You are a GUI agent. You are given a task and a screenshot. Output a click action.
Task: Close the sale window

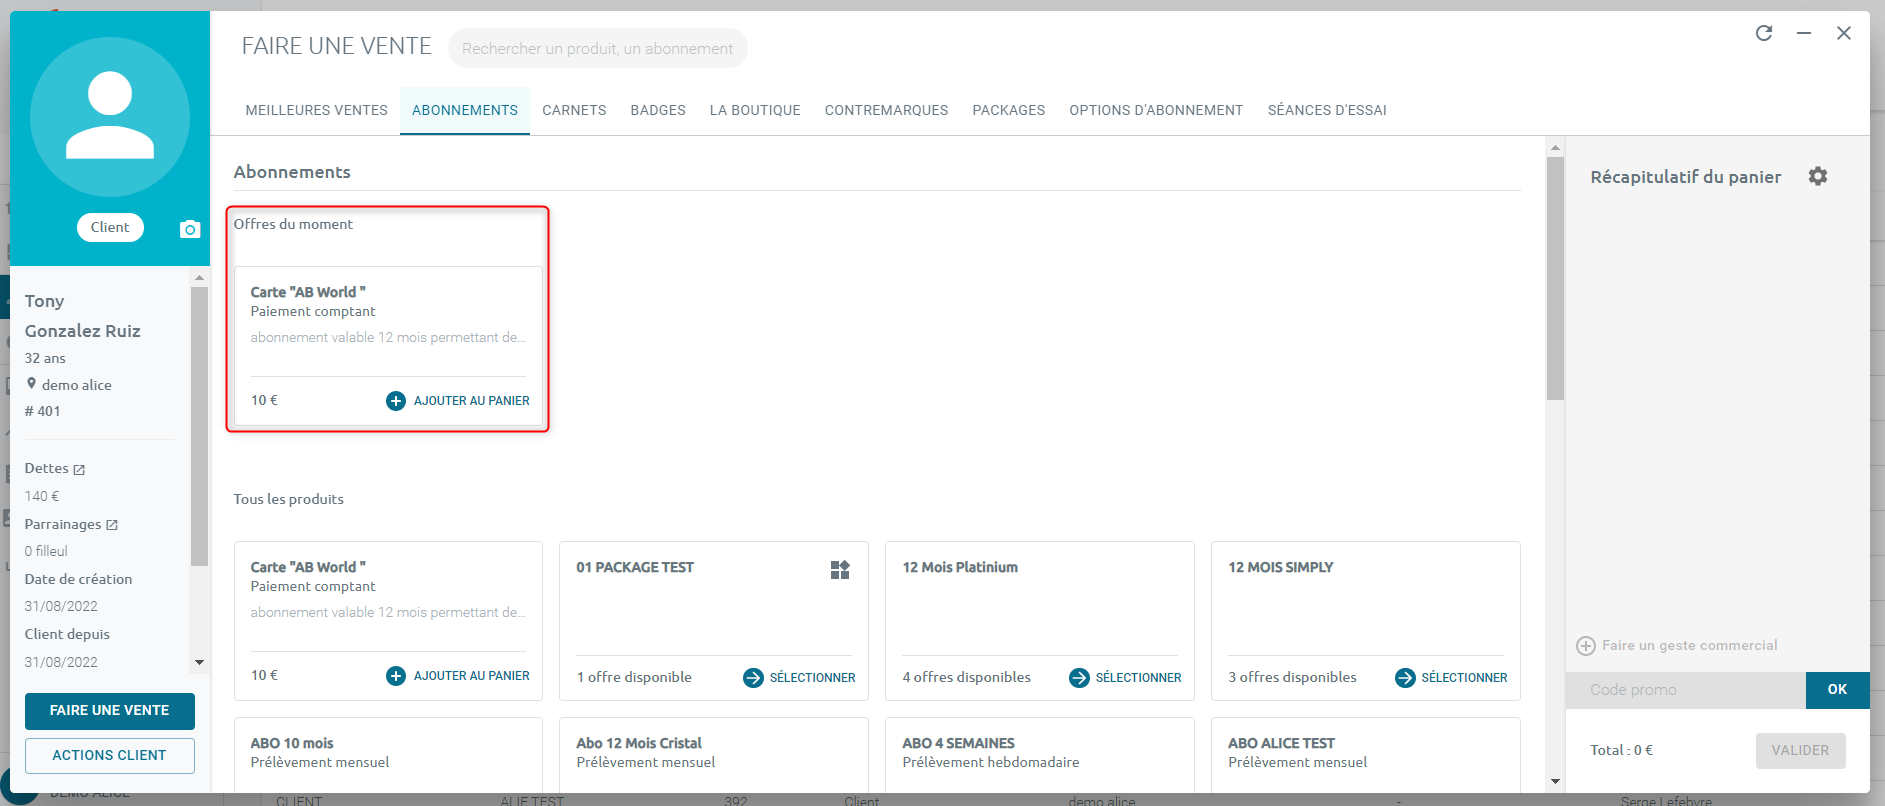1844,33
